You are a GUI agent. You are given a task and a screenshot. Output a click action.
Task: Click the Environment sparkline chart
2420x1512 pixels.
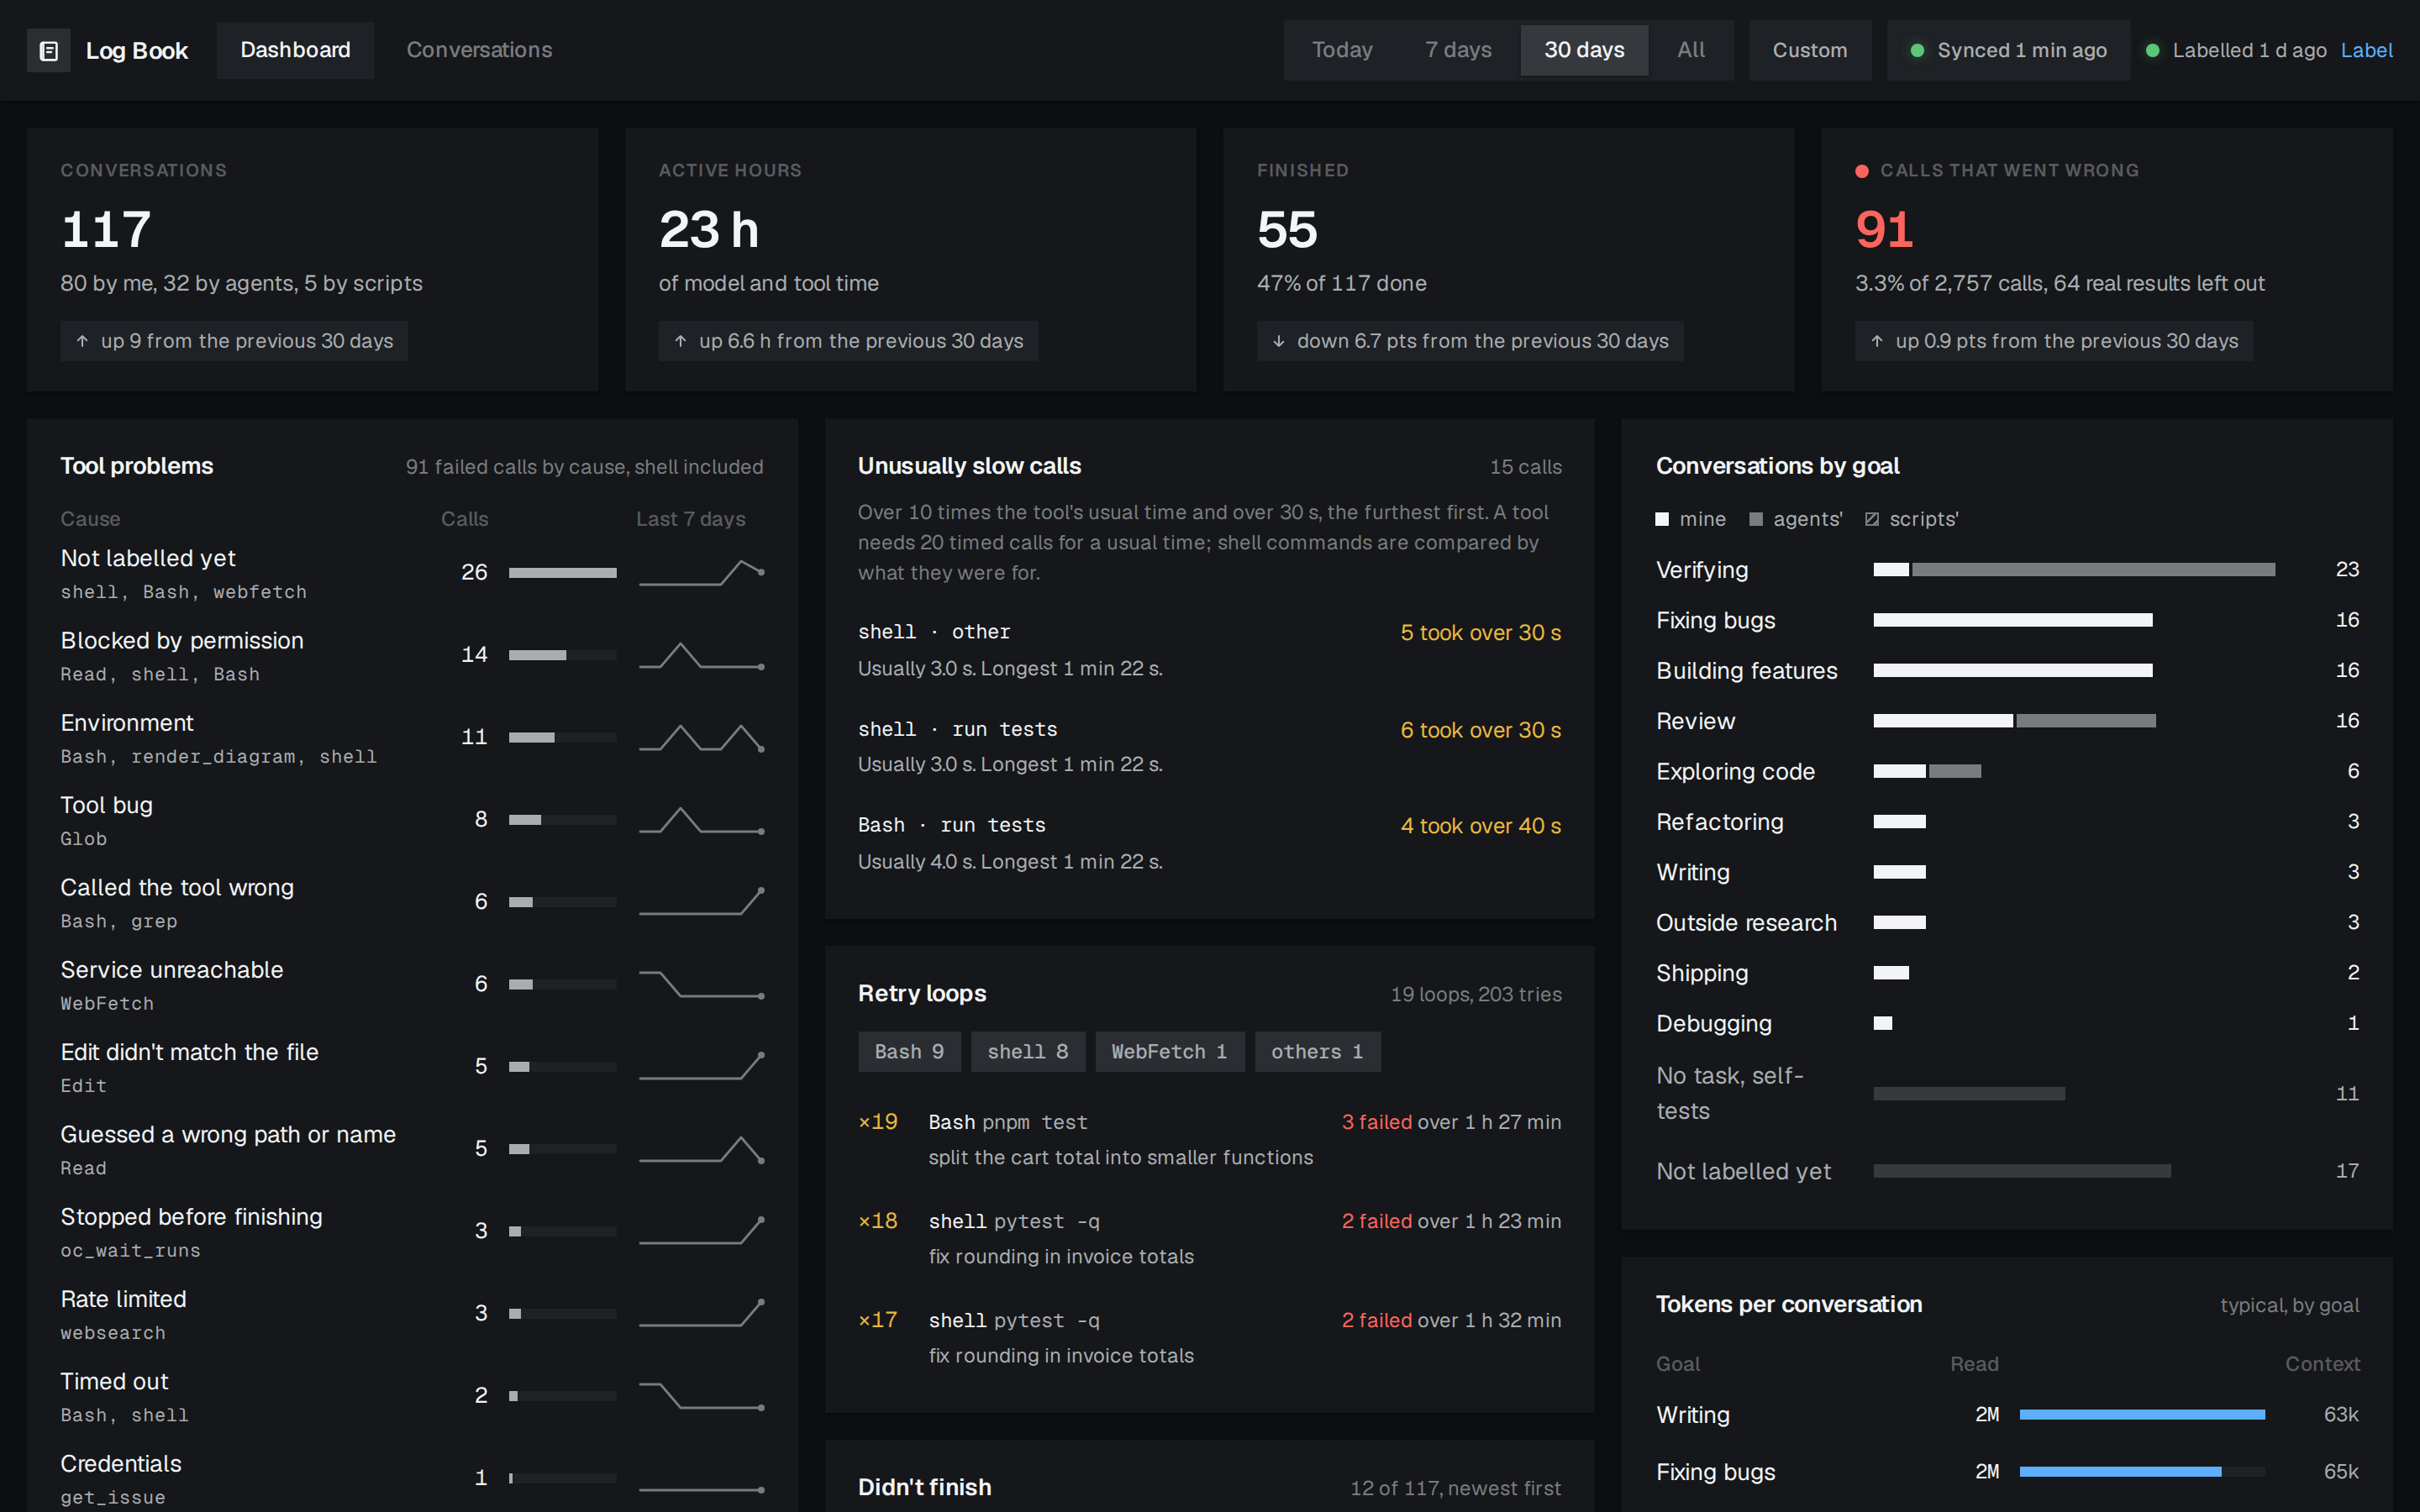pos(702,738)
